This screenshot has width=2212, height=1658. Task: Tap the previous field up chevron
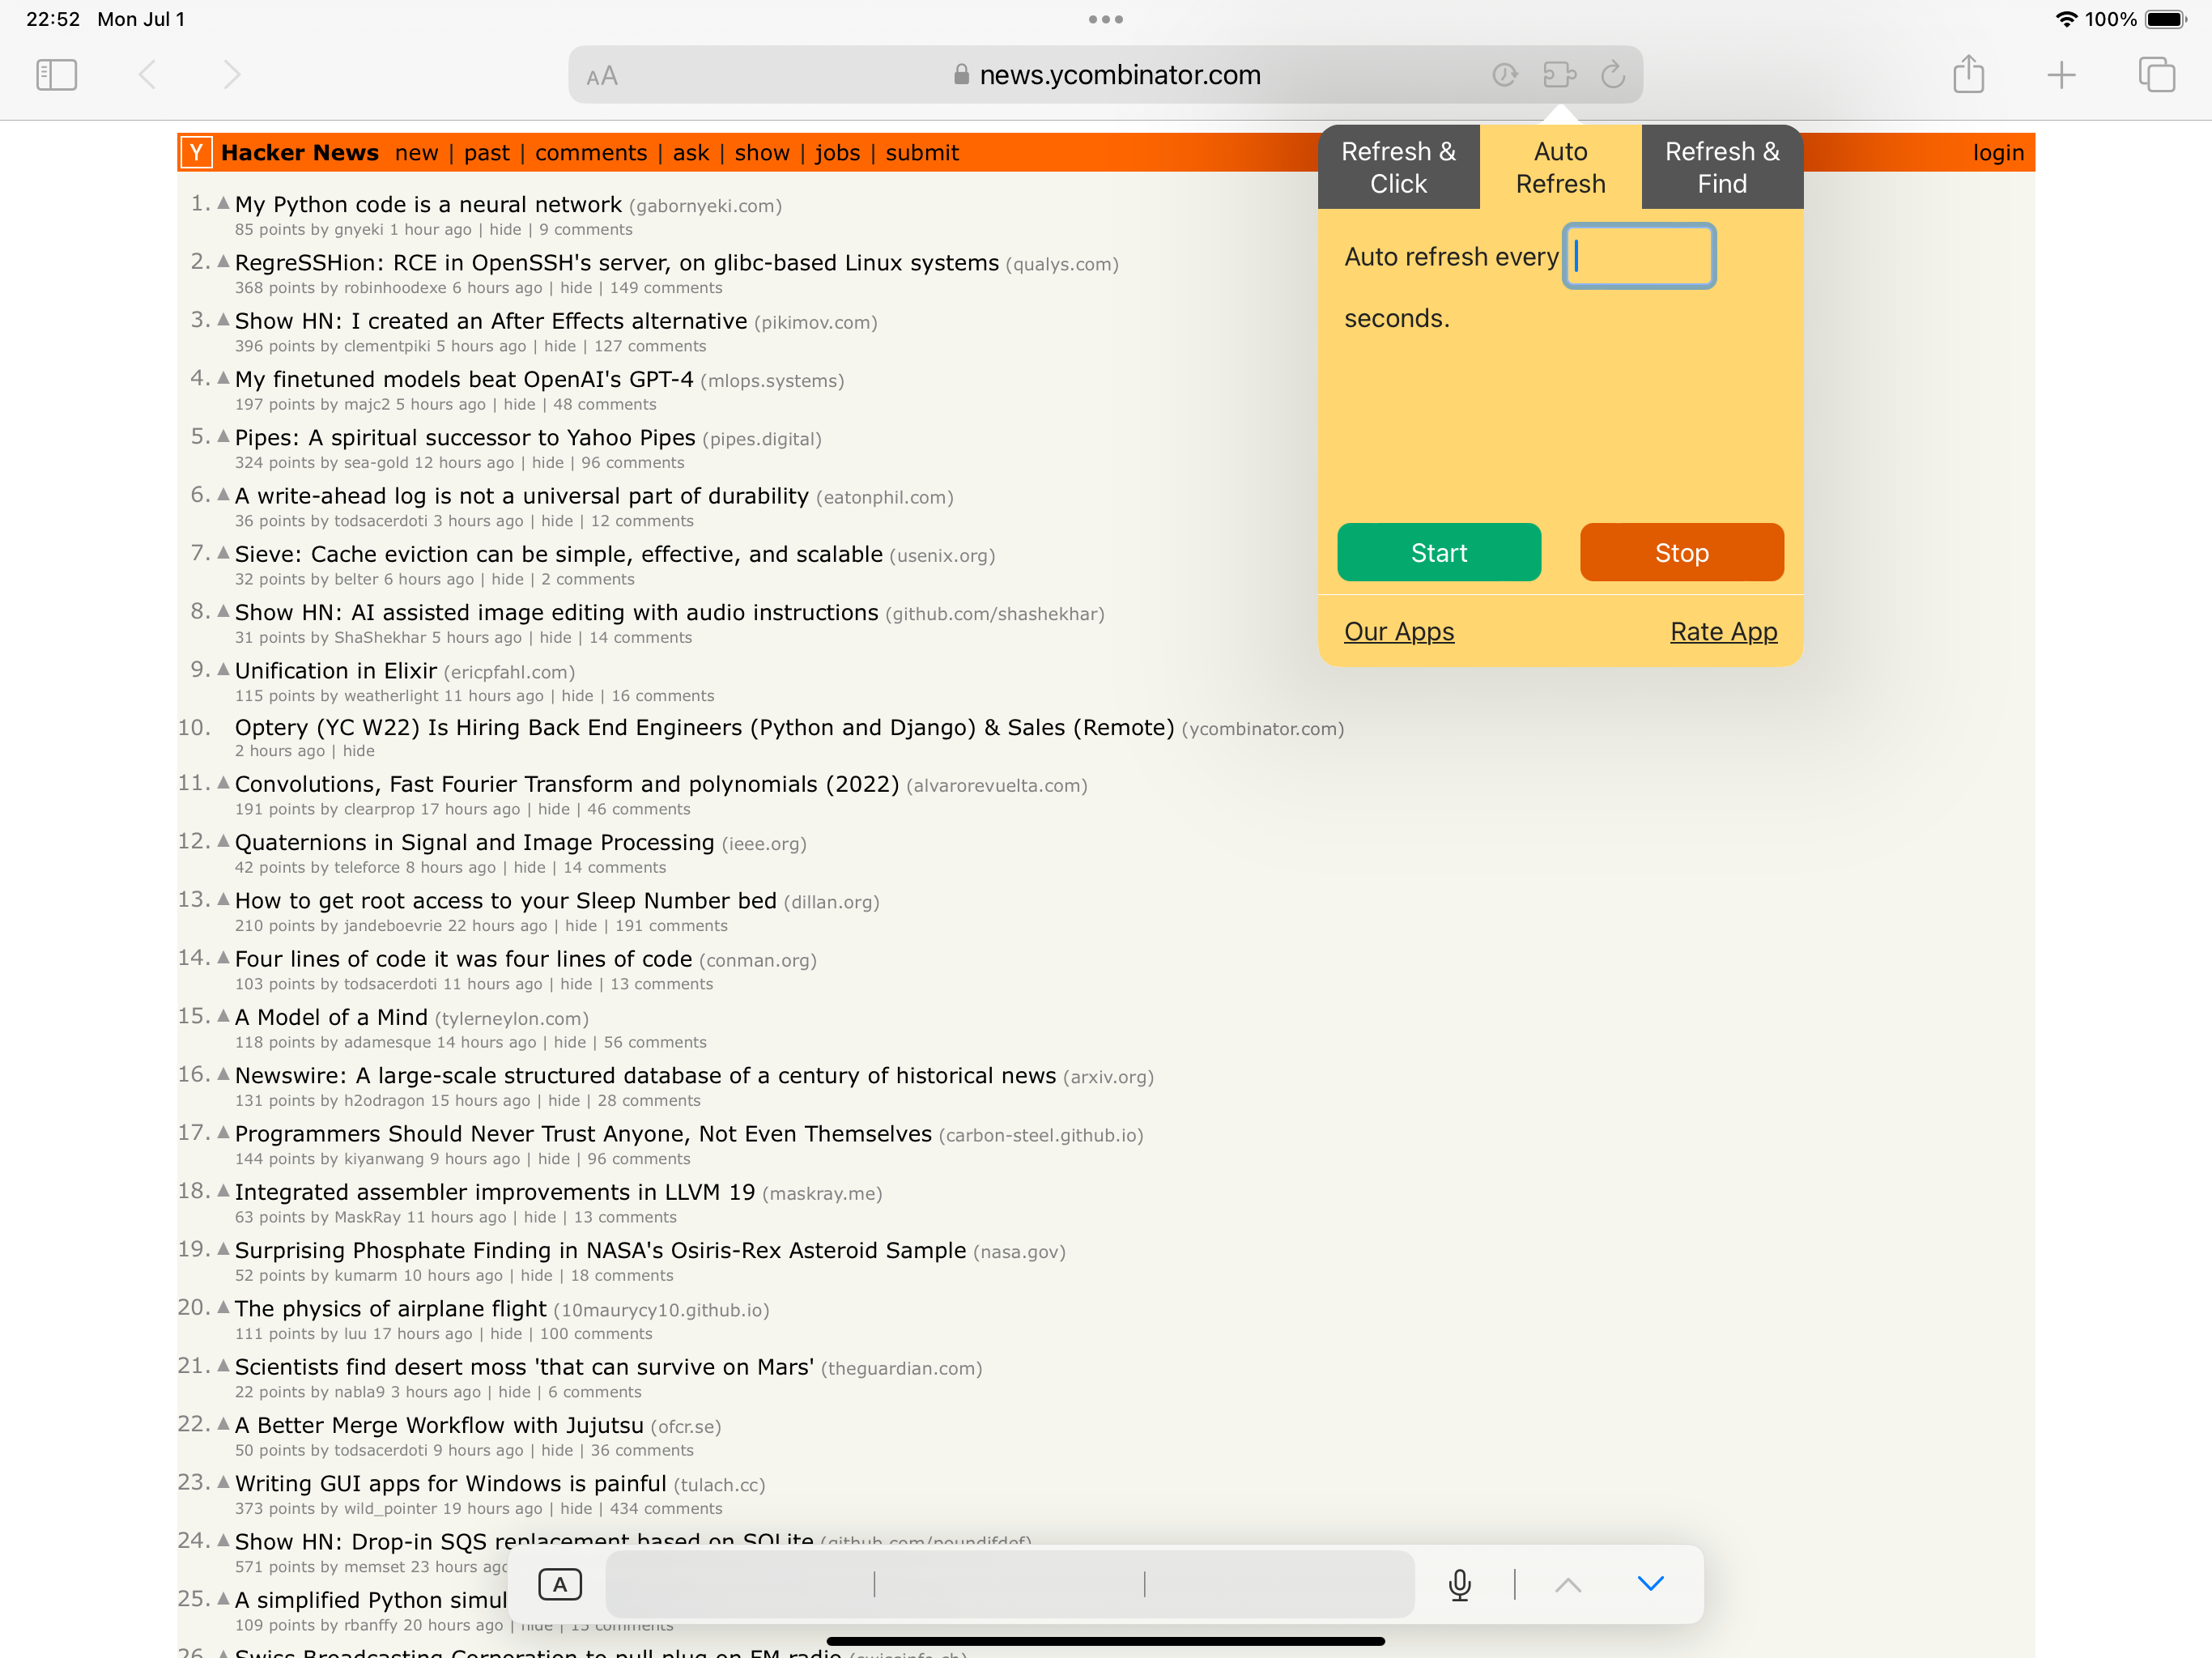pyautogui.click(x=1568, y=1584)
